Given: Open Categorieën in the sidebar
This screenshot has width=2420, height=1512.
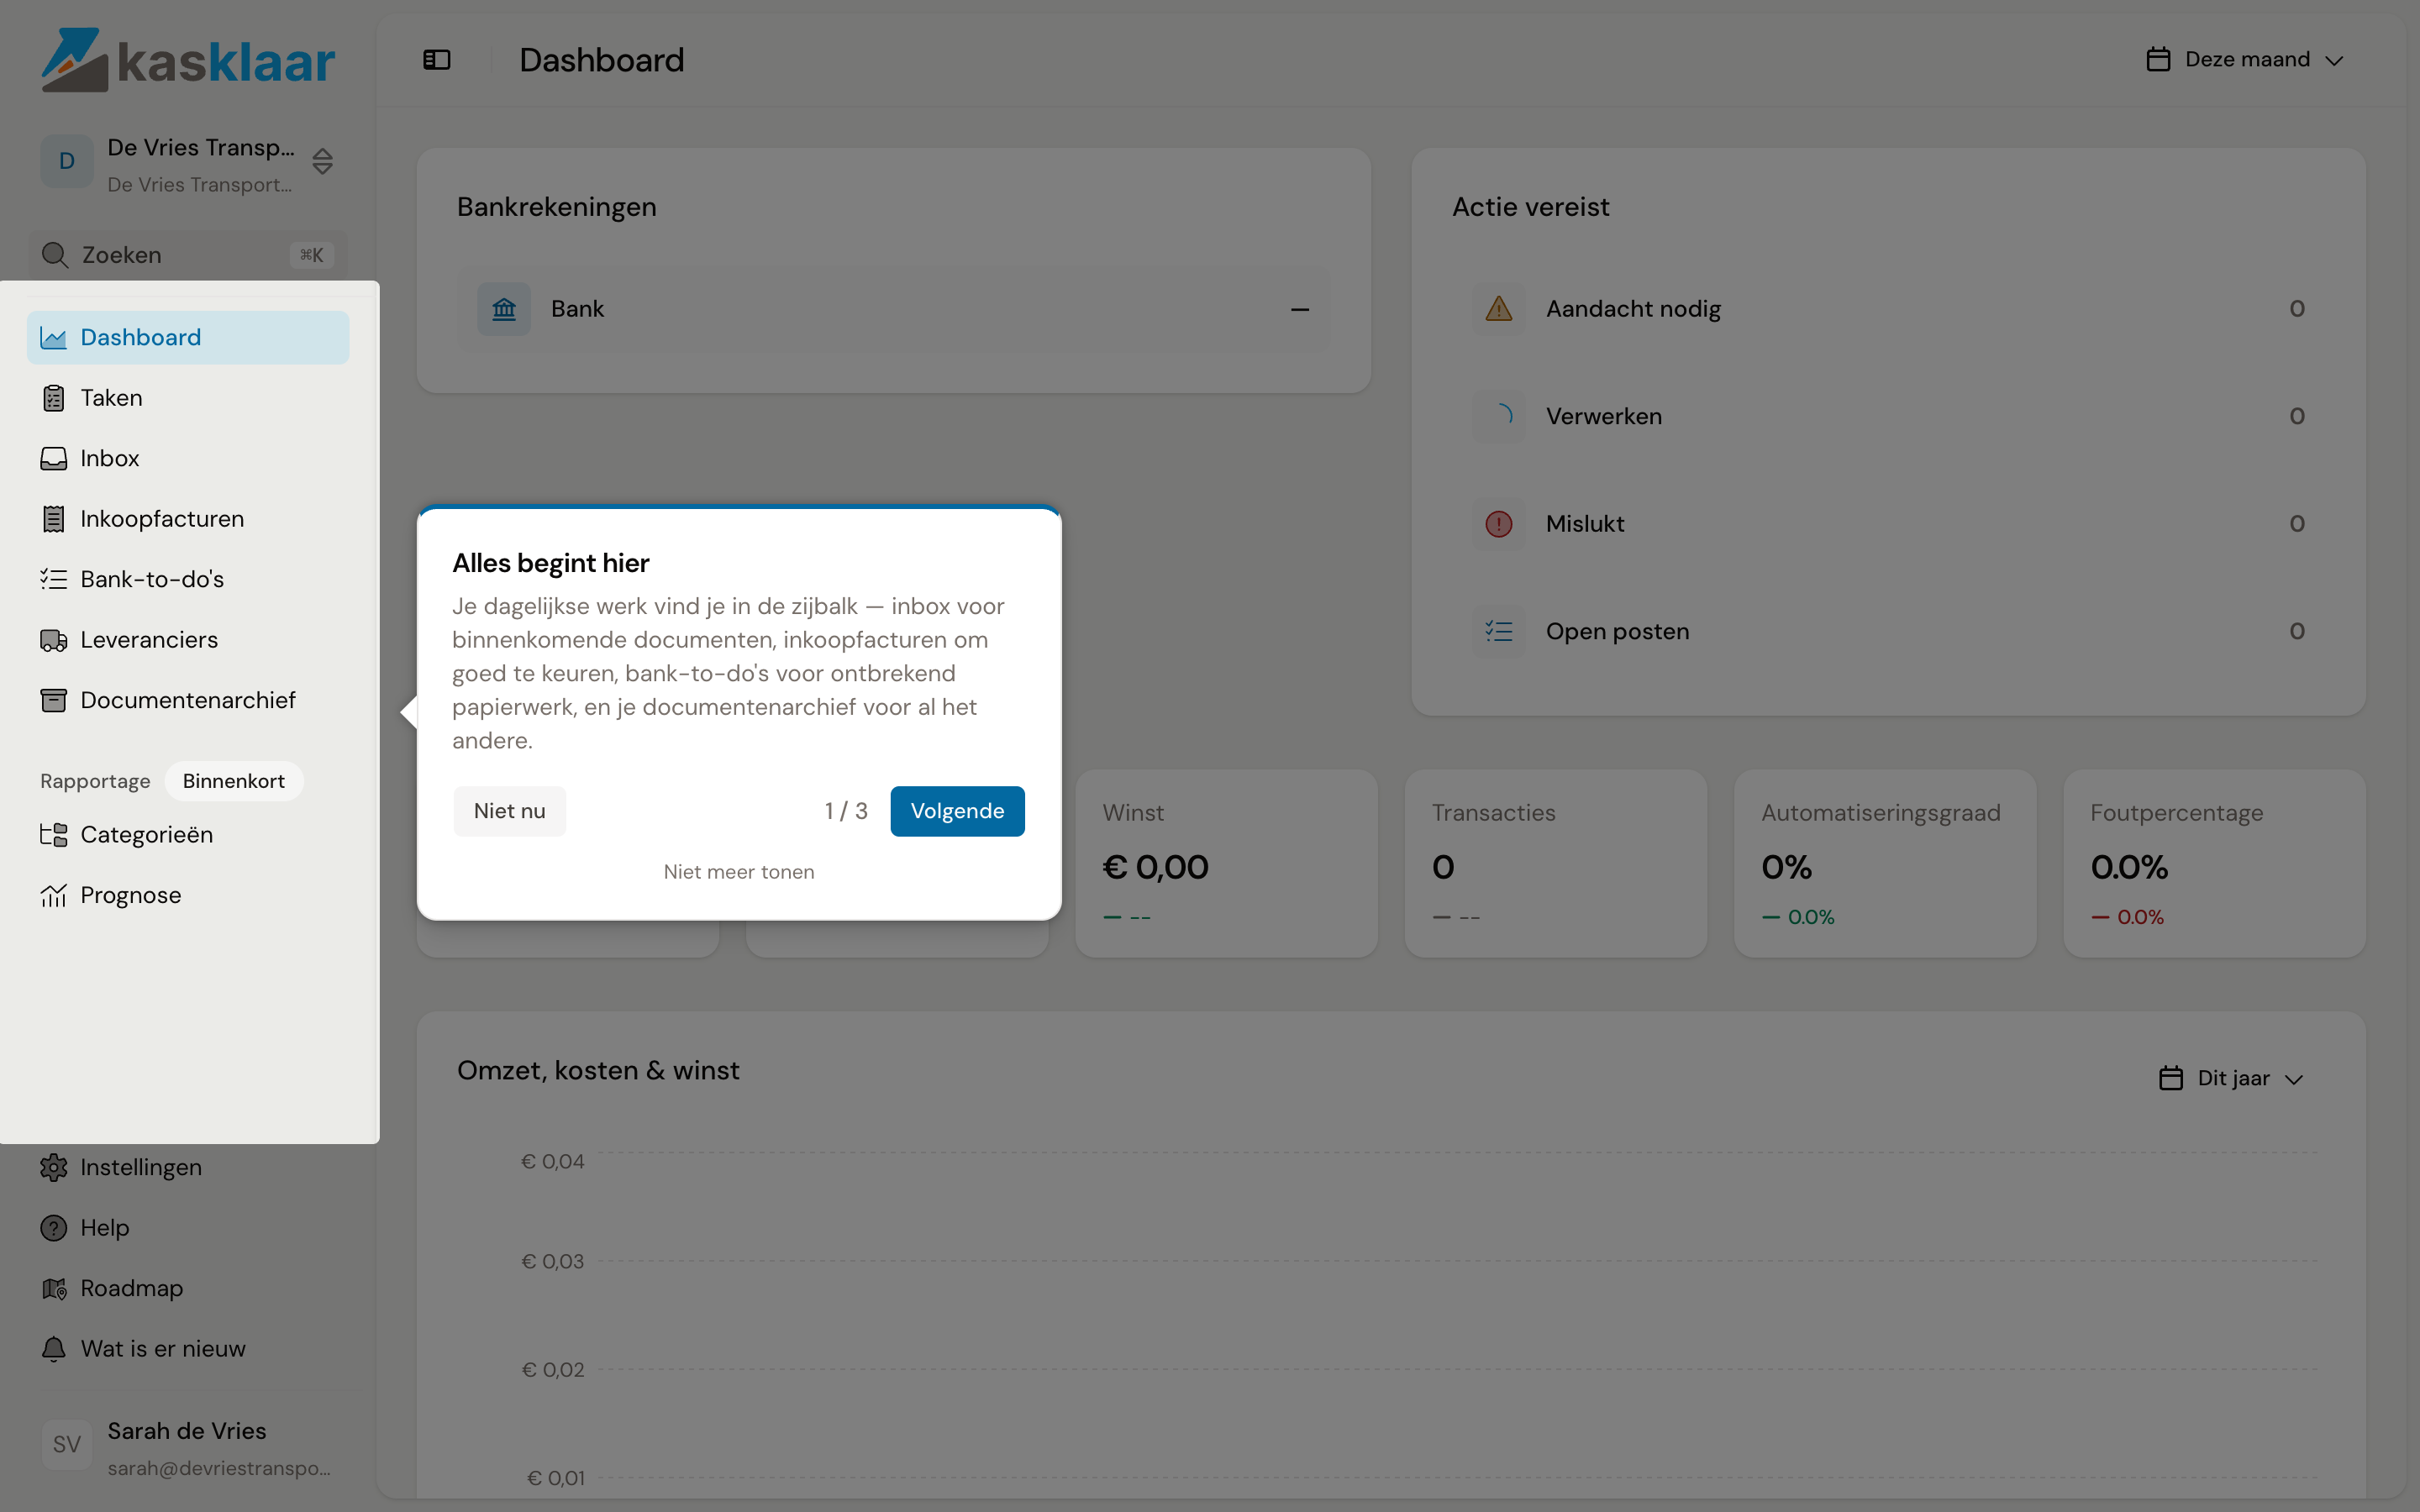Looking at the screenshot, I should pyautogui.click(x=188, y=835).
